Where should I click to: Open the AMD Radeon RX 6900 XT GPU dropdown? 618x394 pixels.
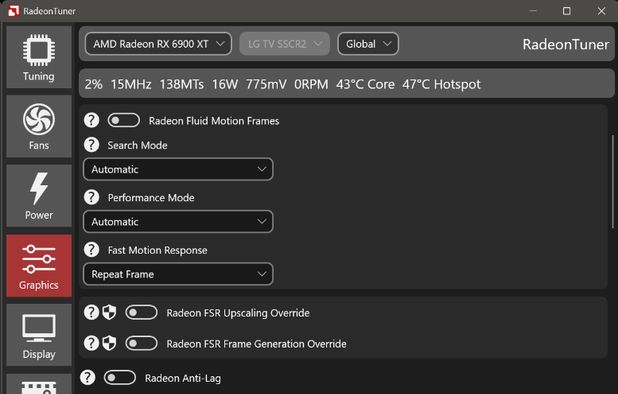click(158, 44)
